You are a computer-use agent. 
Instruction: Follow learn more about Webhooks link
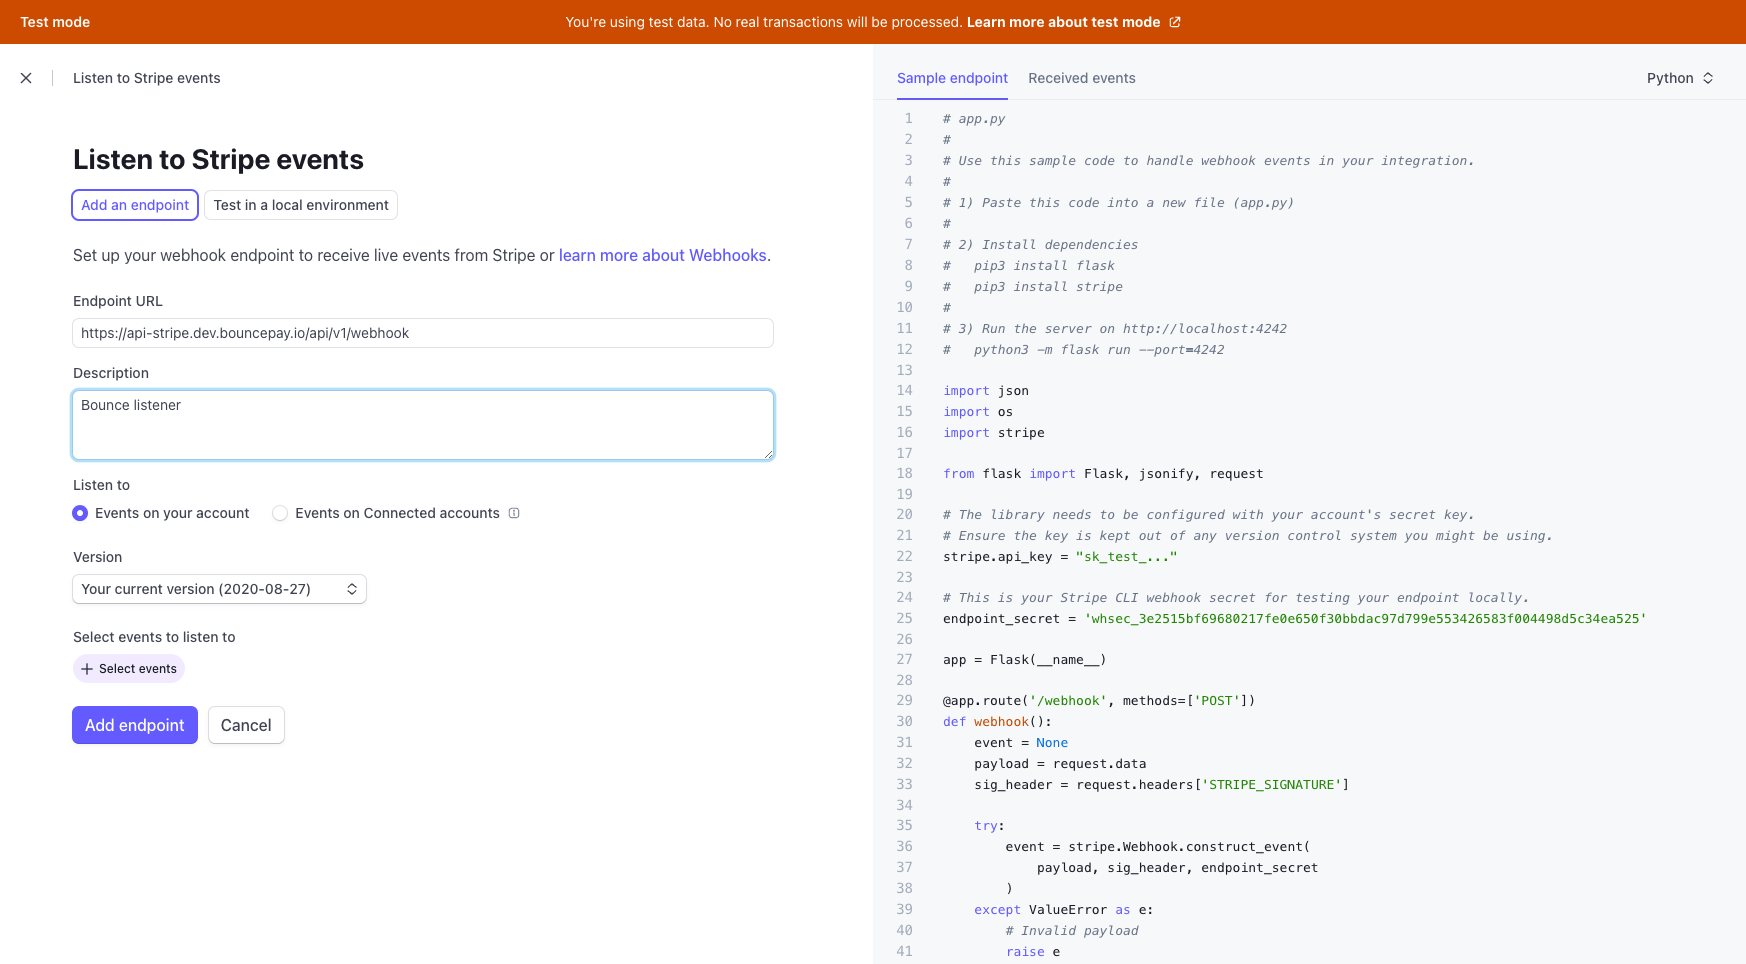pyautogui.click(x=663, y=255)
